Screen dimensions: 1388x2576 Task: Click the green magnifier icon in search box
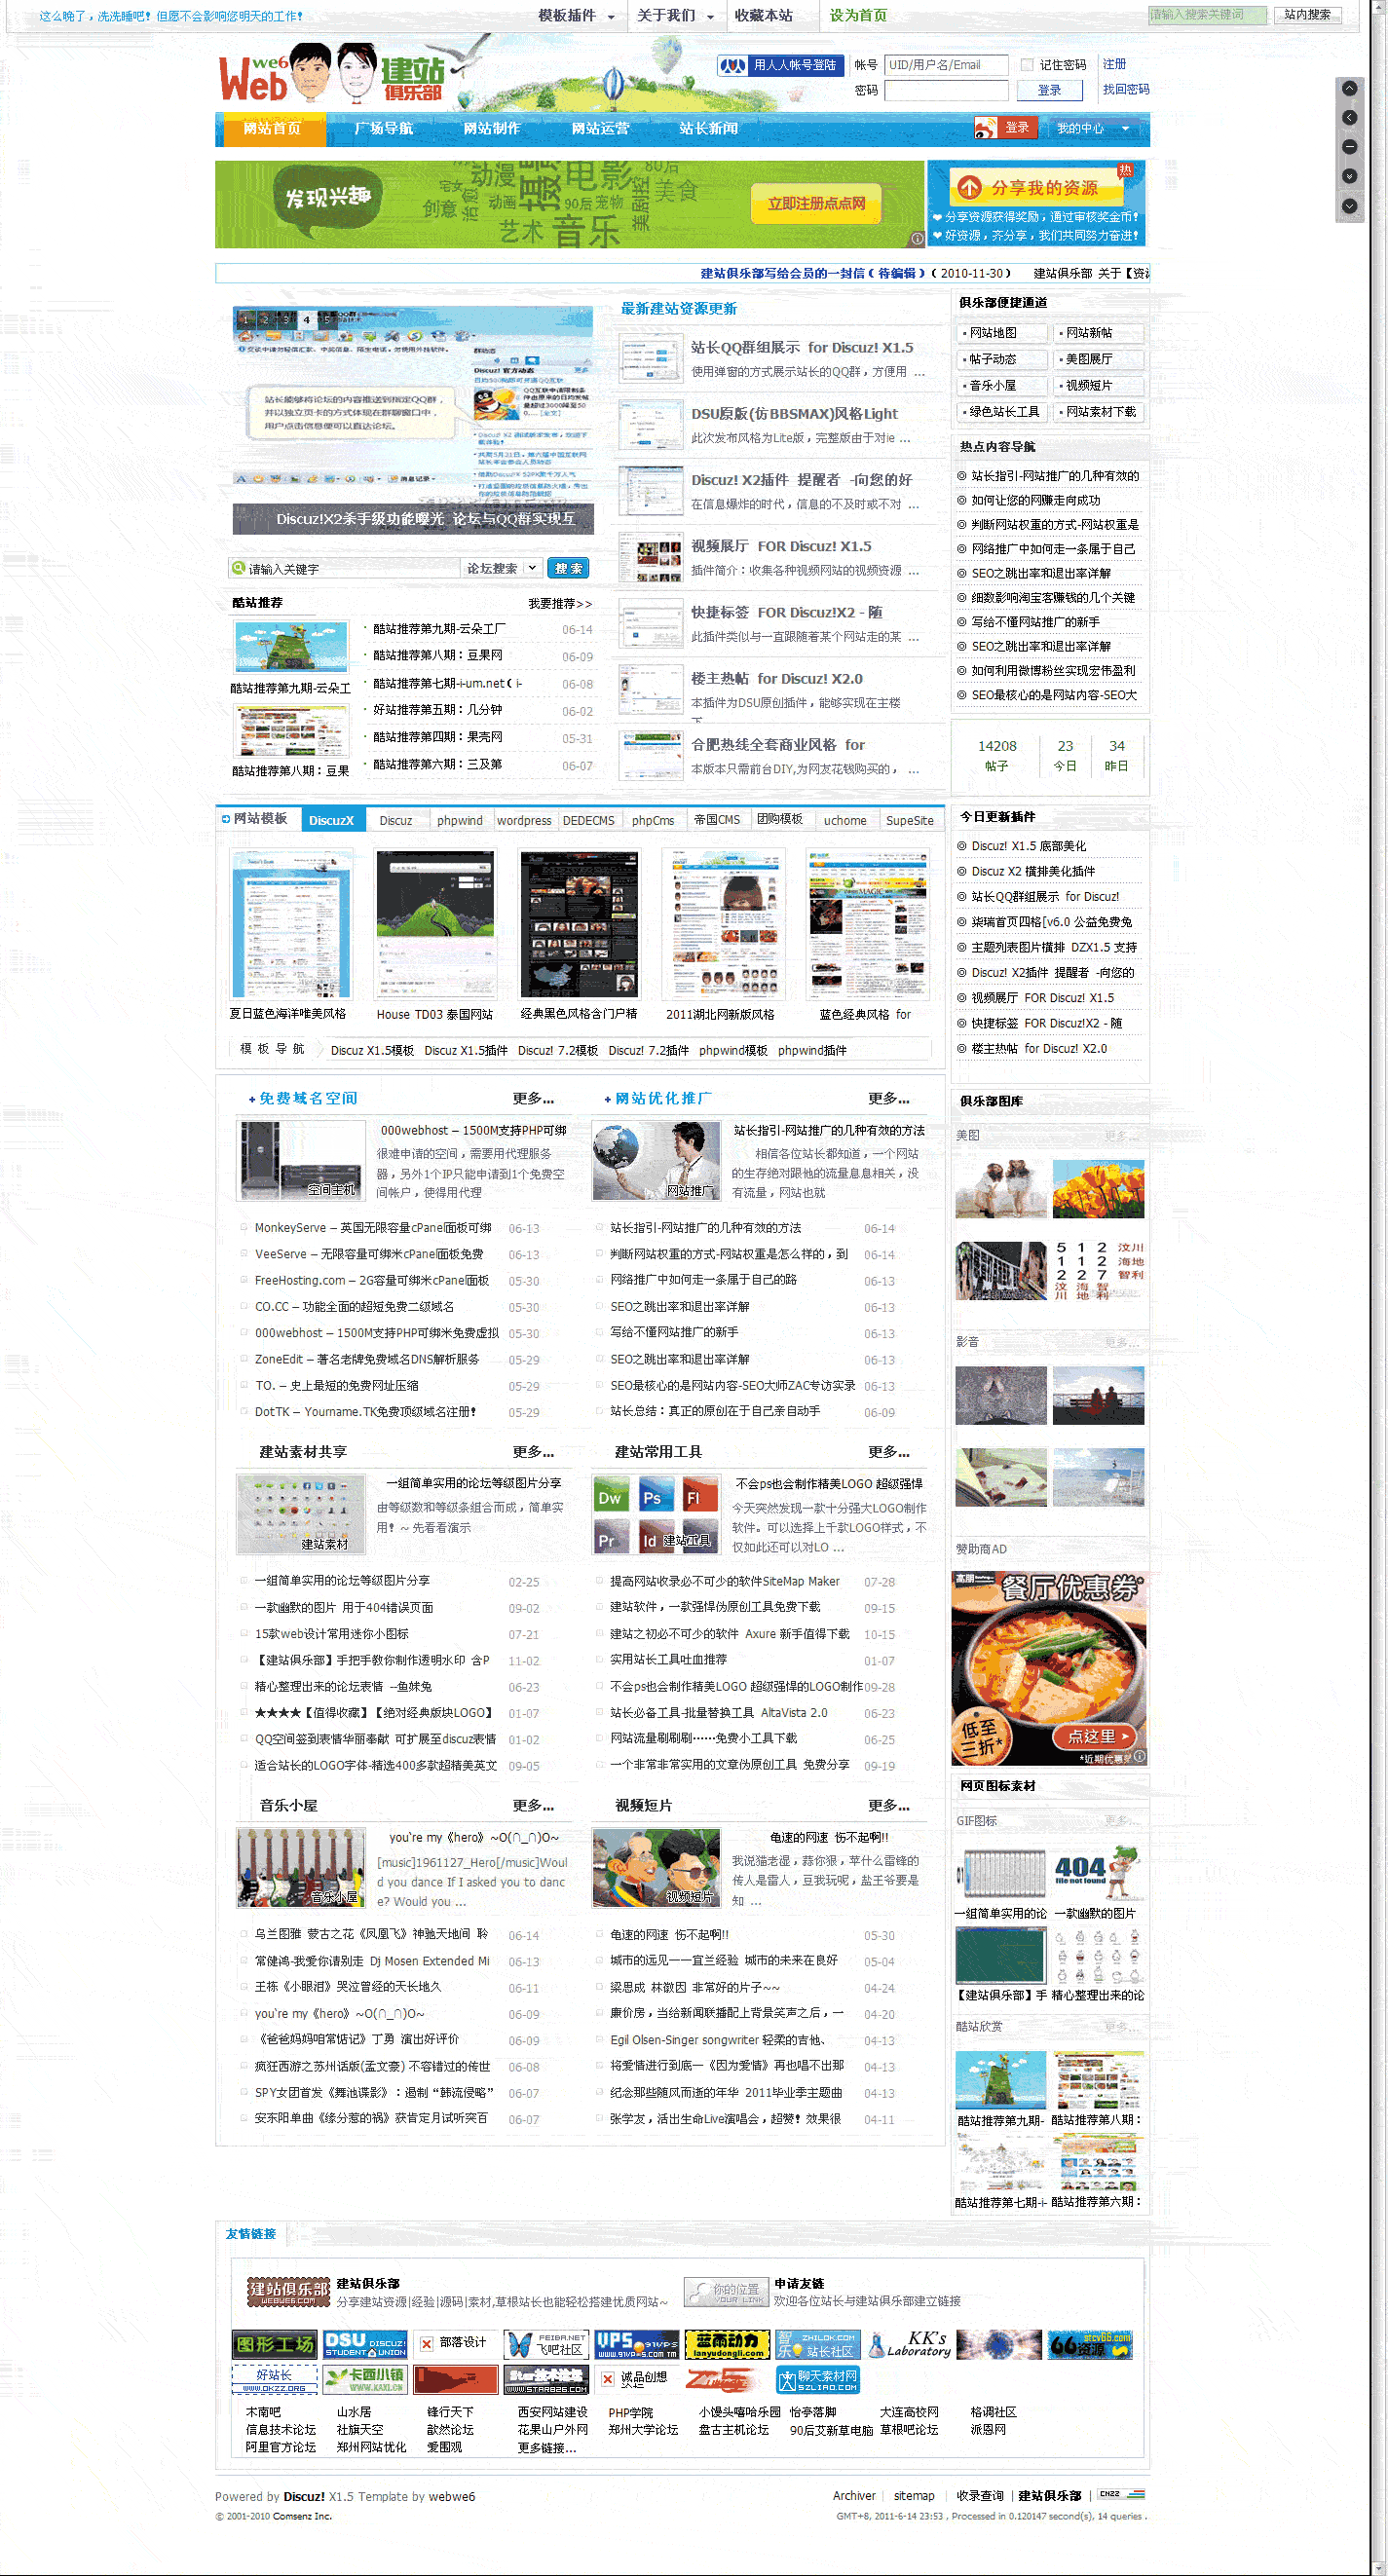(x=239, y=568)
